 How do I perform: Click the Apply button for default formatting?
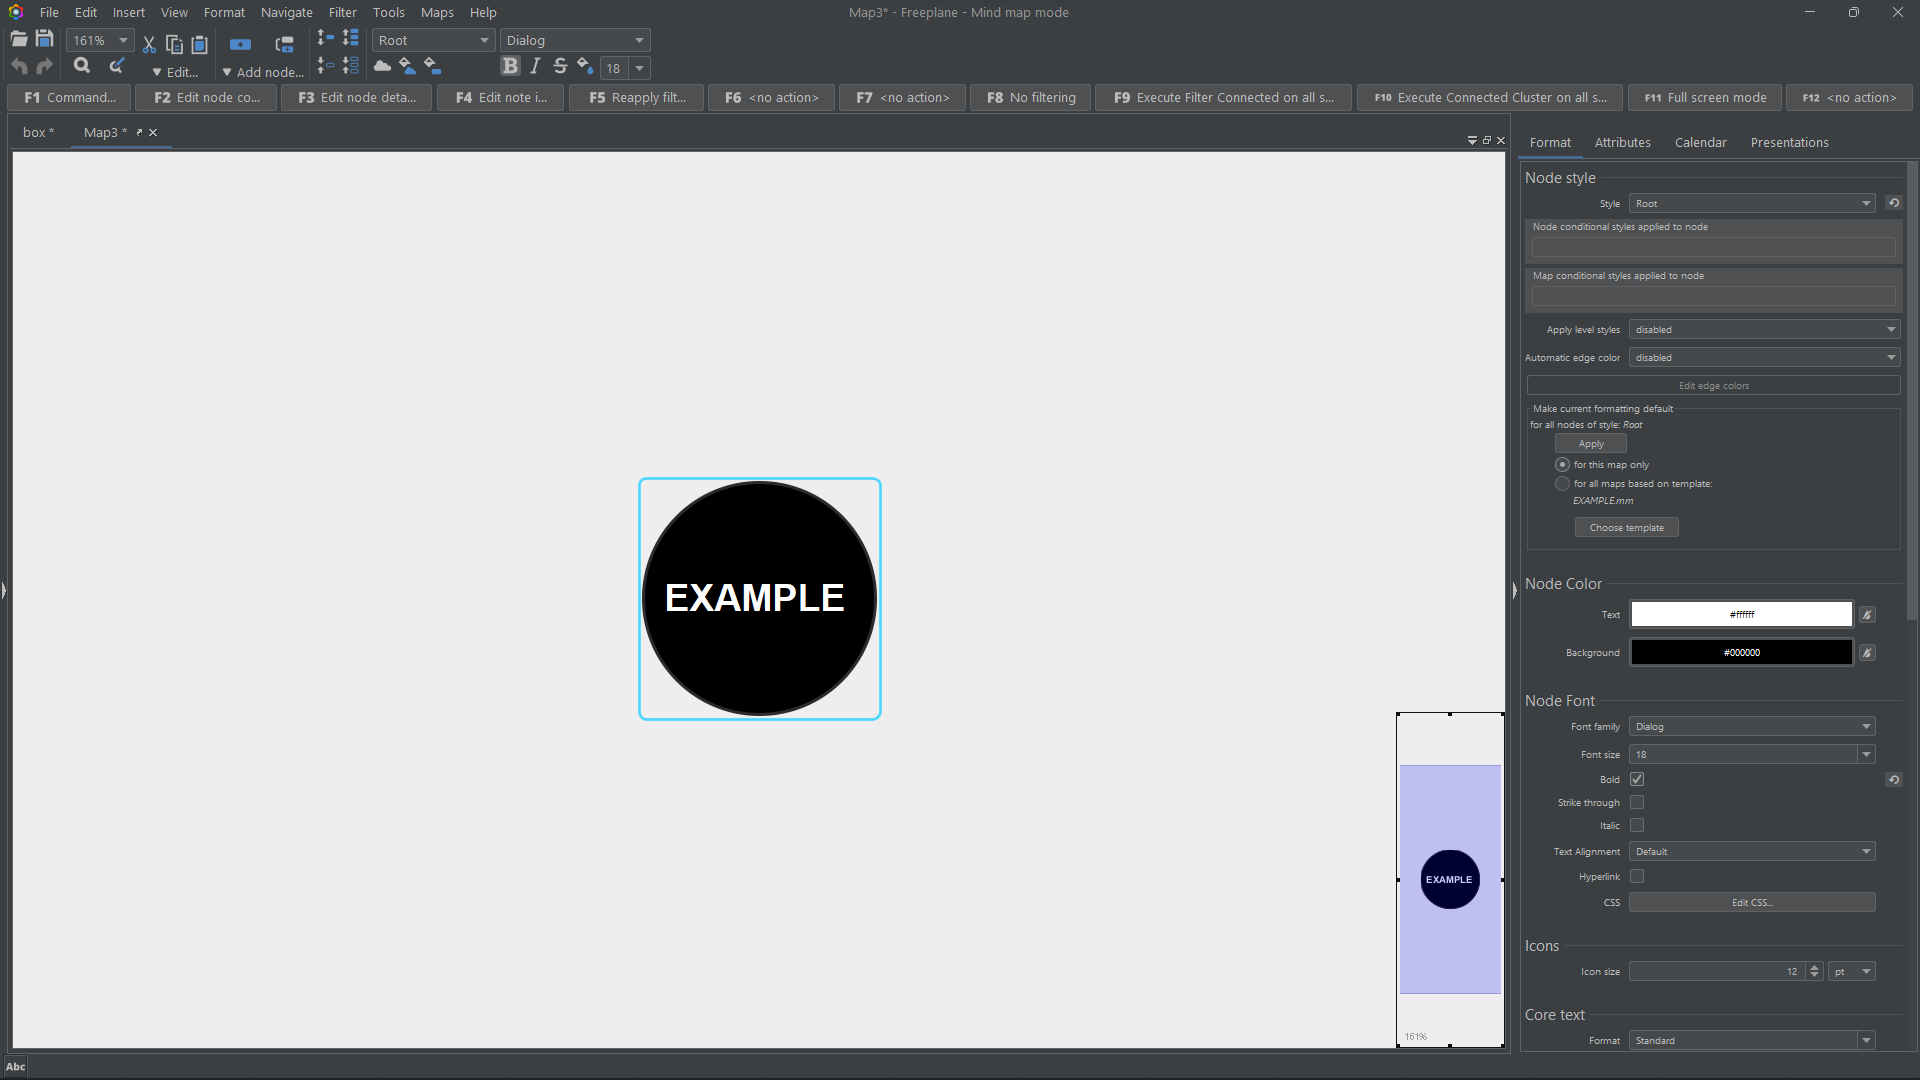pyautogui.click(x=1590, y=443)
